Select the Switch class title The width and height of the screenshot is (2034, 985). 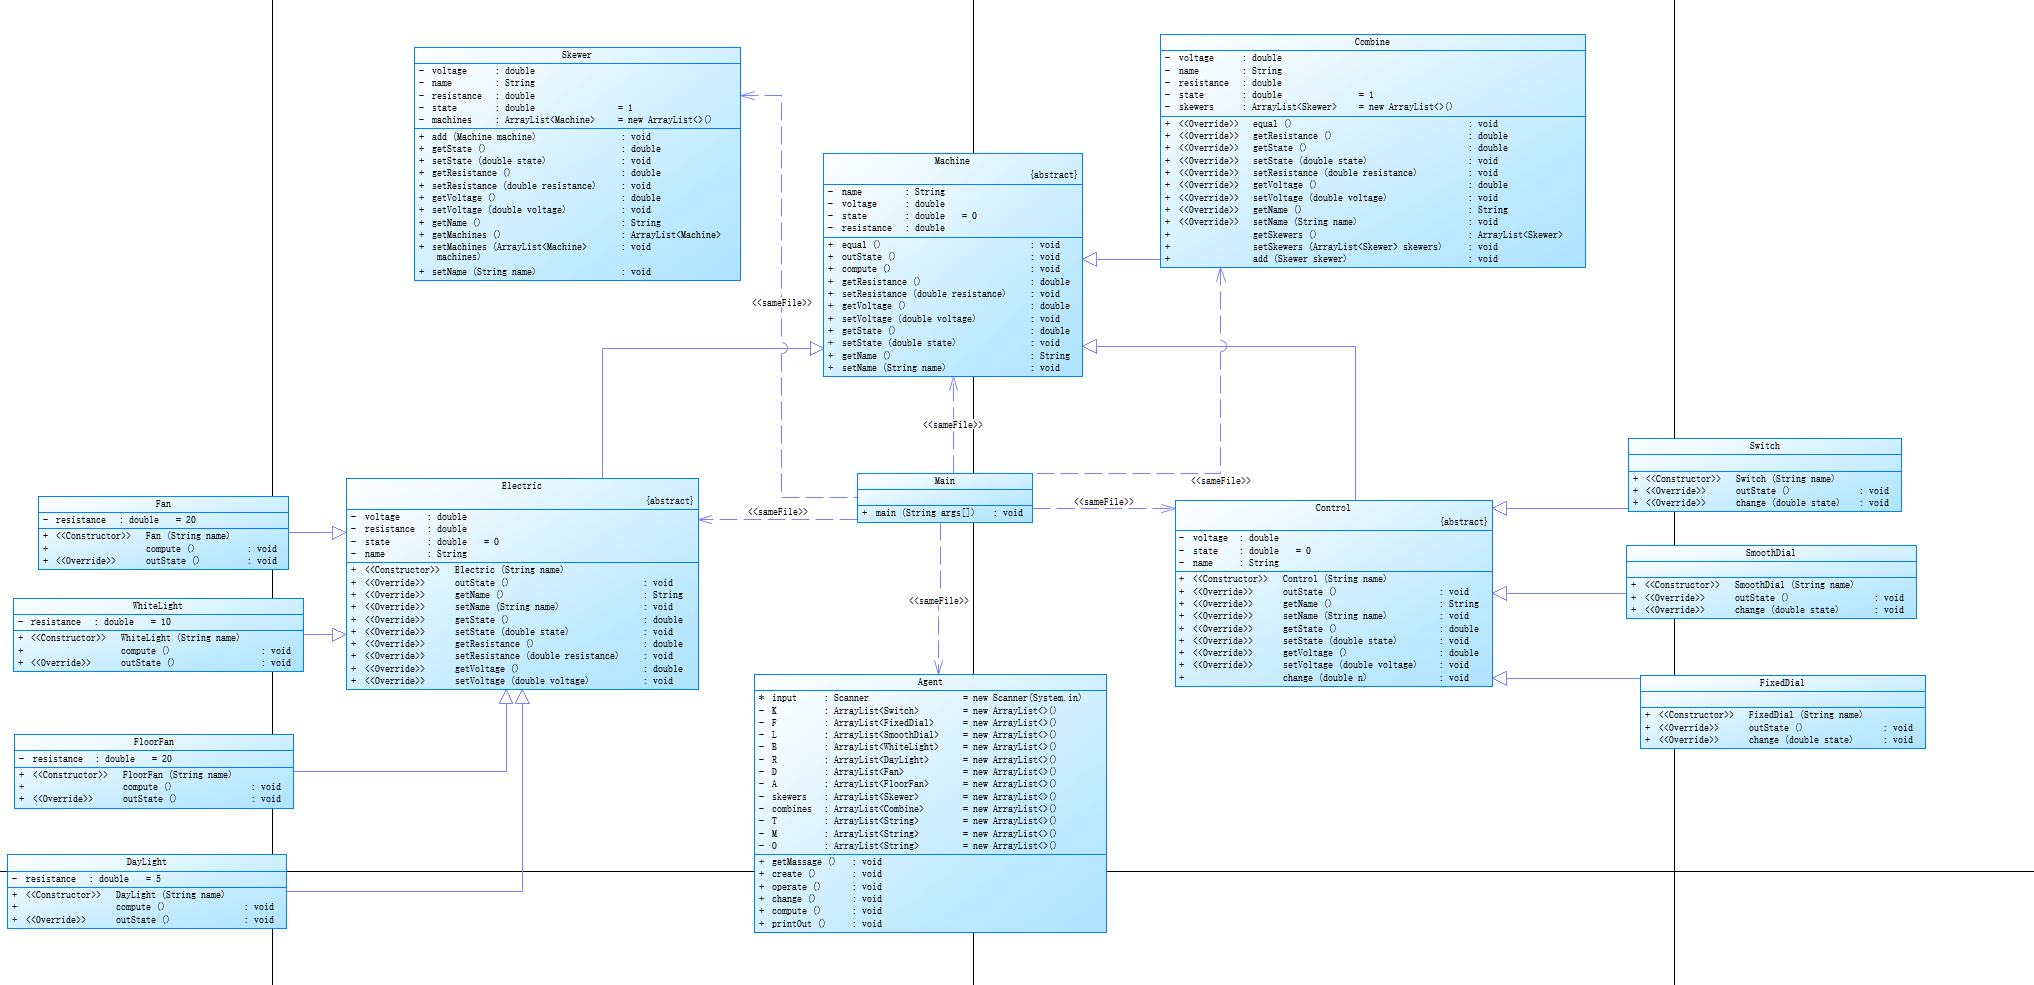(1764, 446)
